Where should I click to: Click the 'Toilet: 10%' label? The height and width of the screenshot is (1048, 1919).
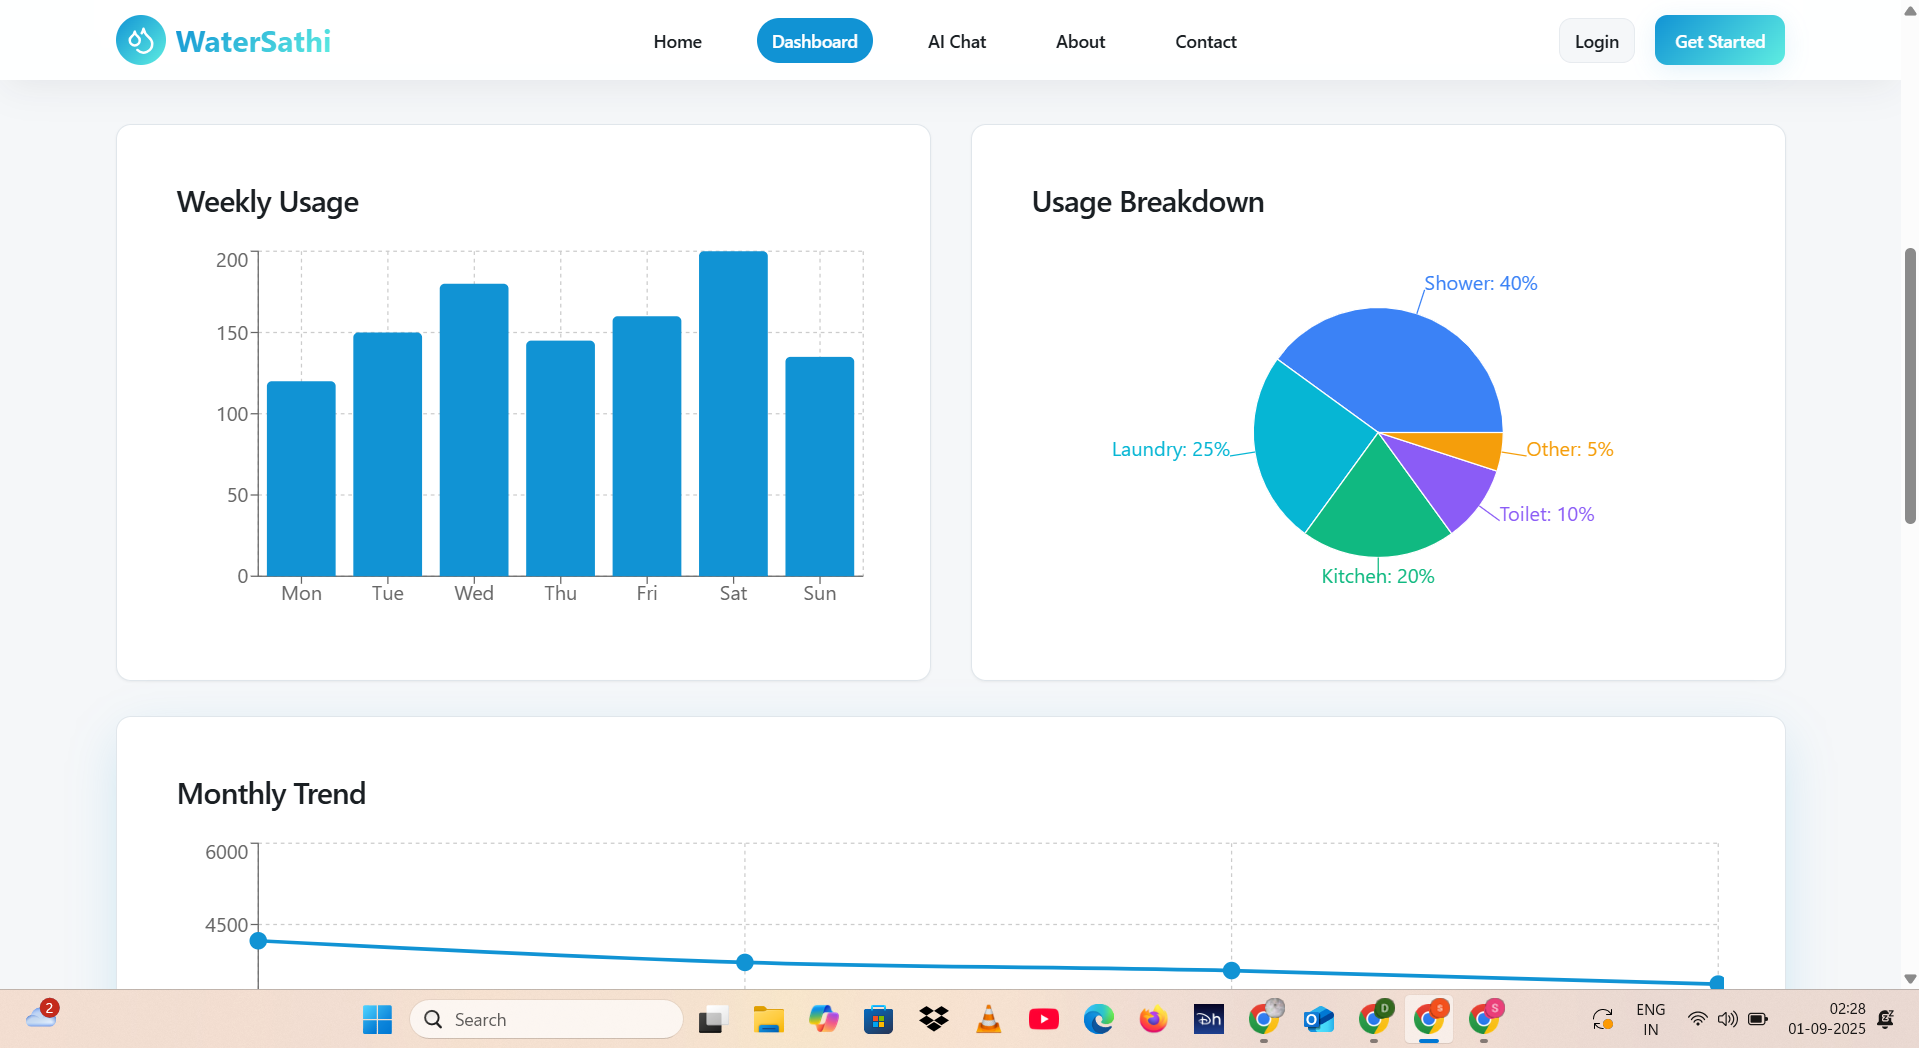click(1546, 514)
